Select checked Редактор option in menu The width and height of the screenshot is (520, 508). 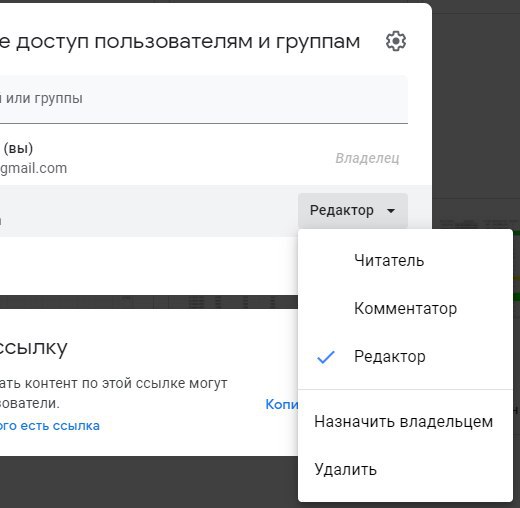(x=405, y=356)
